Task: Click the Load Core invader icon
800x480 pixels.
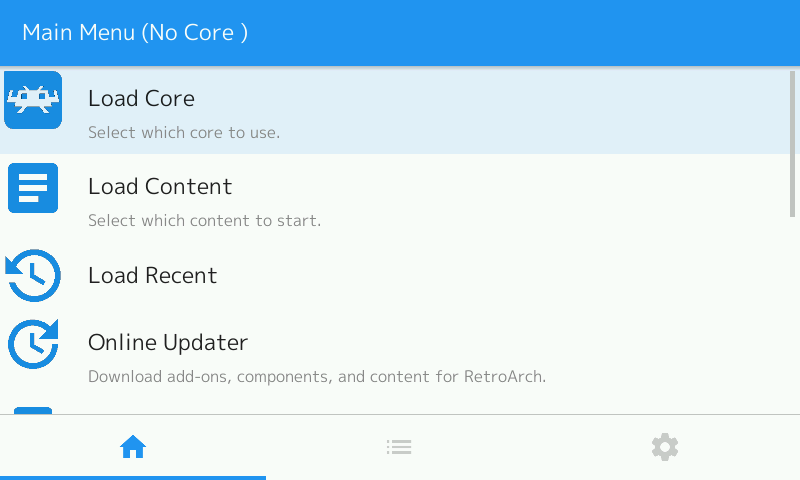Action: [x=33, y=100]
